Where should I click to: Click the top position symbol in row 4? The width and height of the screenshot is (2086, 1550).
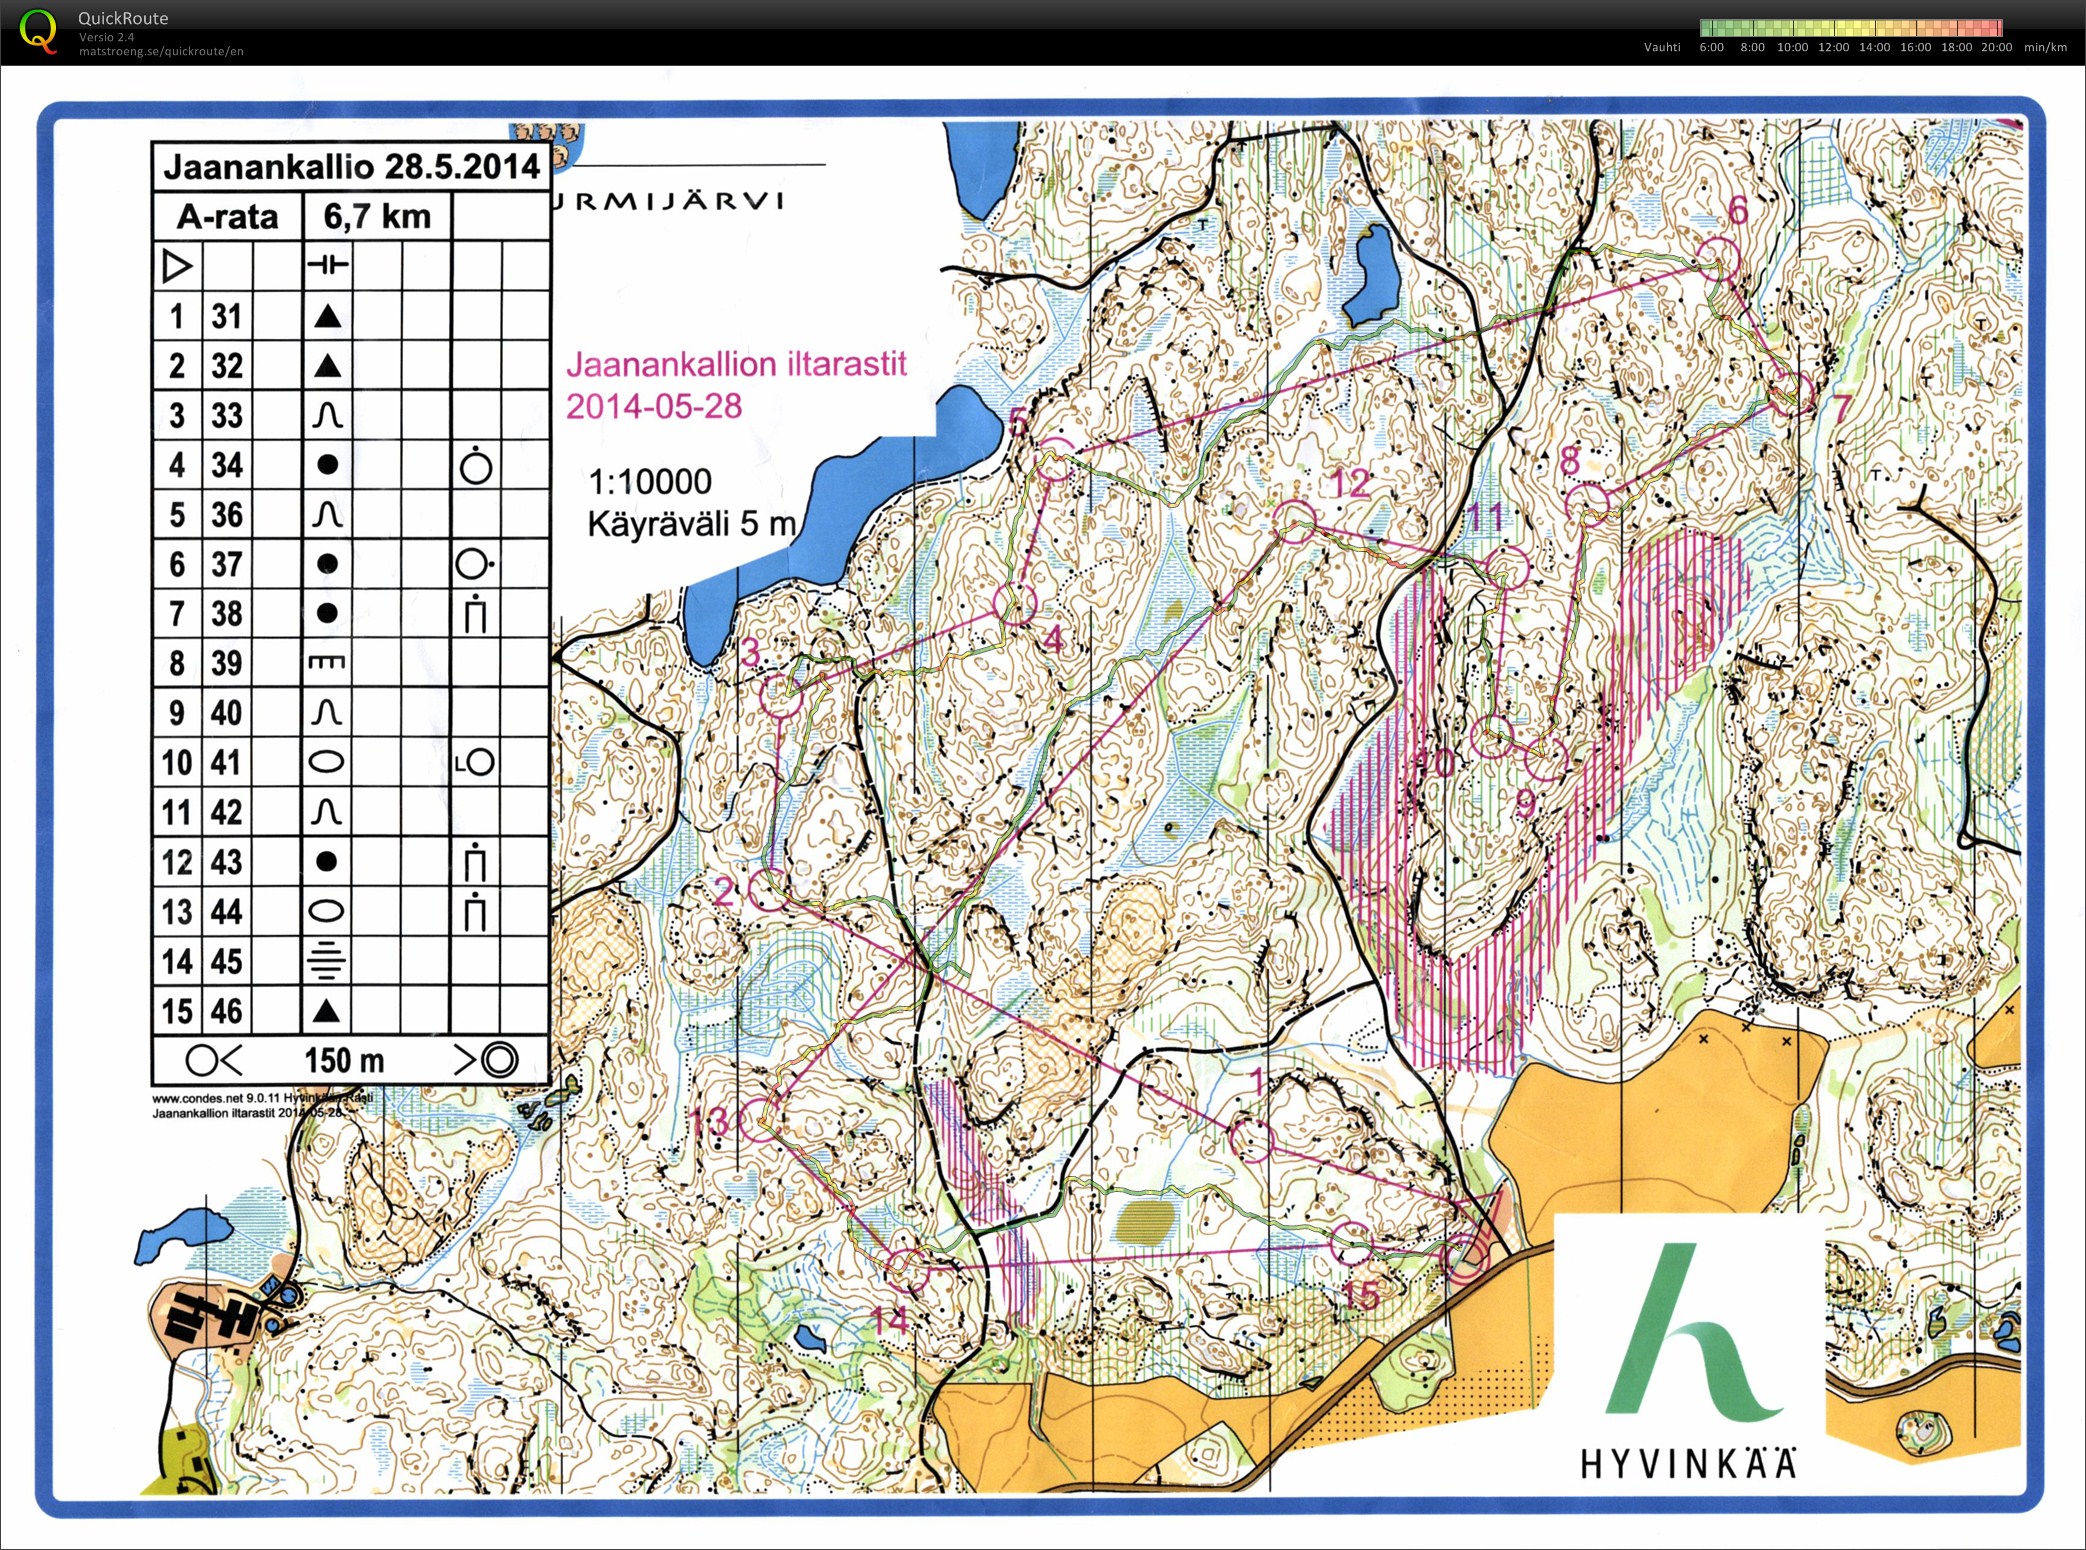pos(476,466)
